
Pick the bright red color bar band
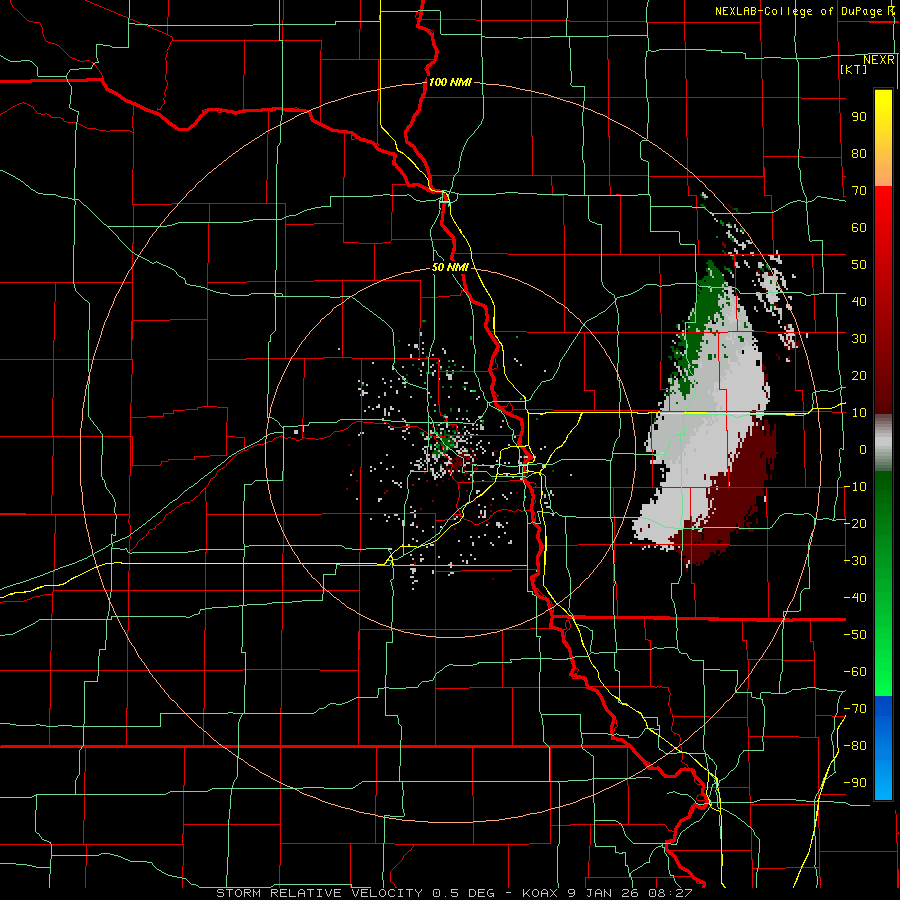click(x=883, y=210)
